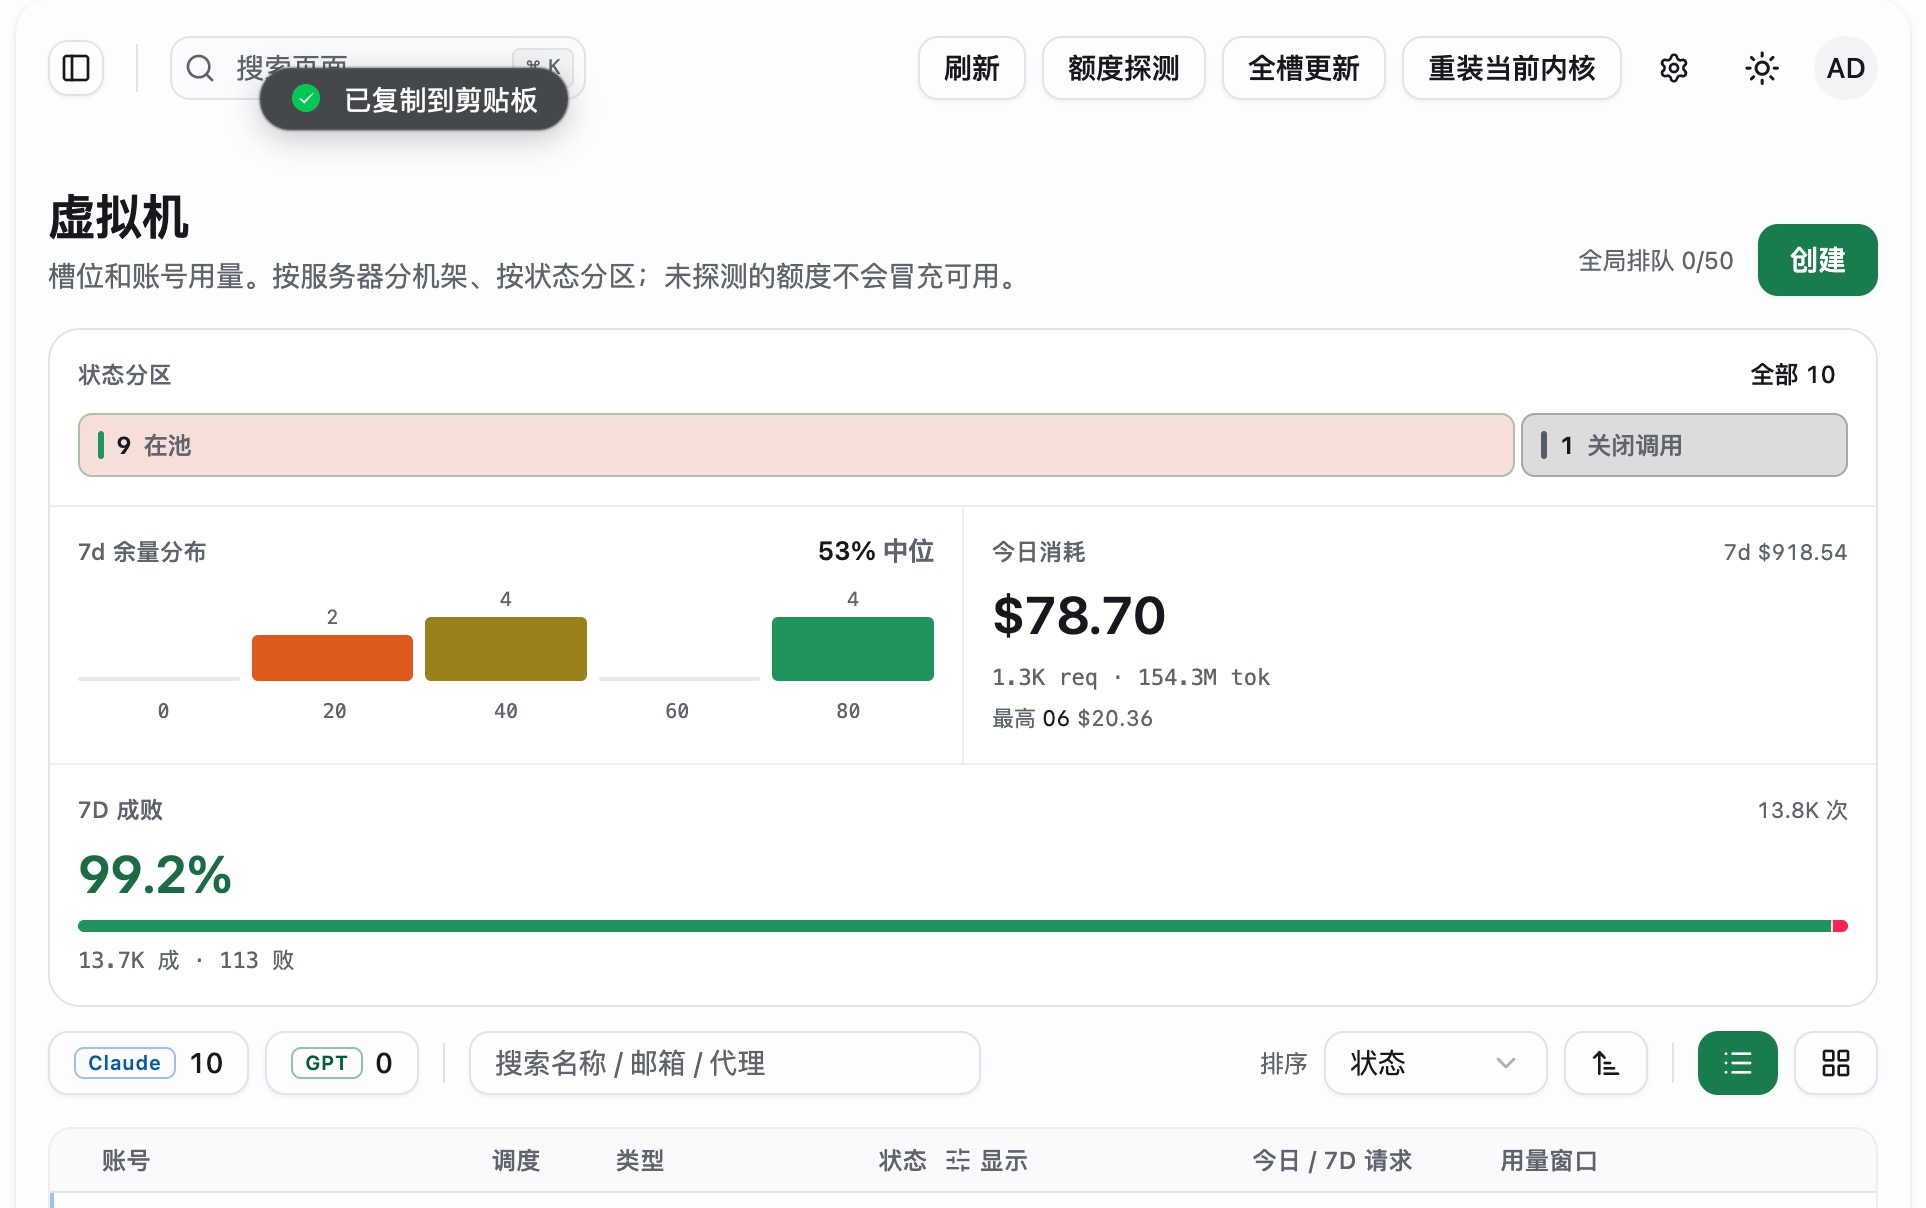This screenshot has width=1926, height=1208.
Task: Click the 刷新 button
Action: 972,68
